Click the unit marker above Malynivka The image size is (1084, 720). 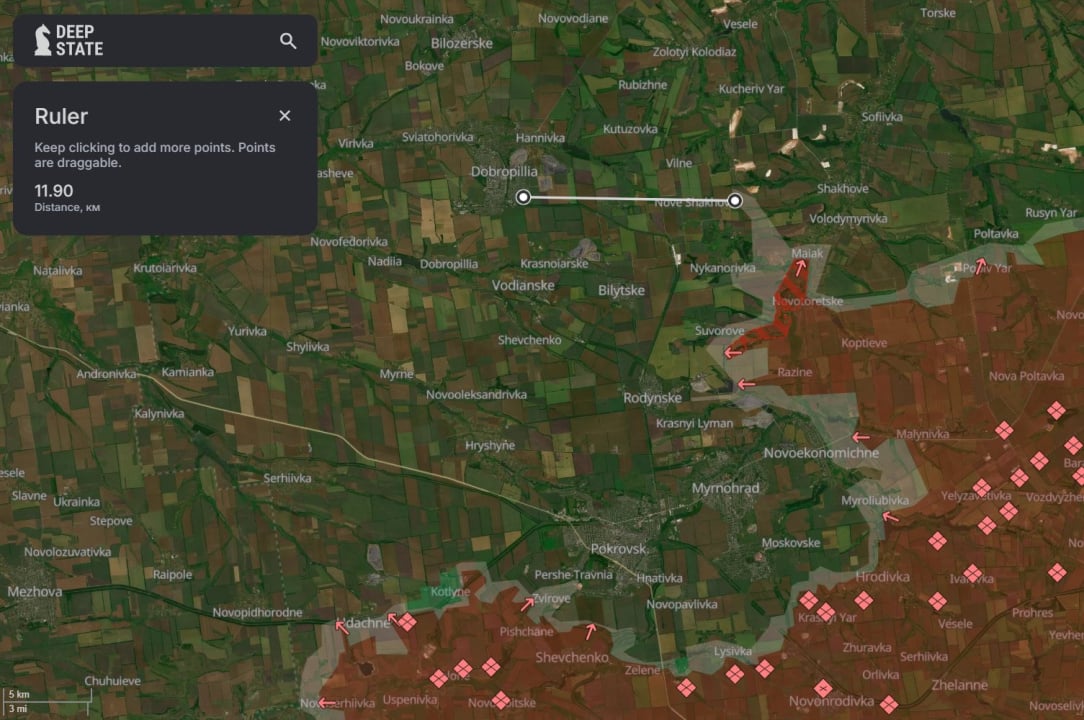(1004, 430)
